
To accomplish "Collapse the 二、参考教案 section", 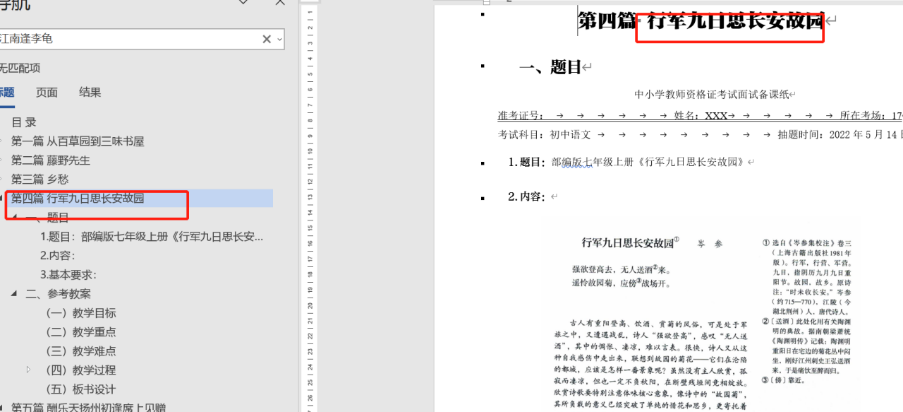I will [x=13, y=294].
